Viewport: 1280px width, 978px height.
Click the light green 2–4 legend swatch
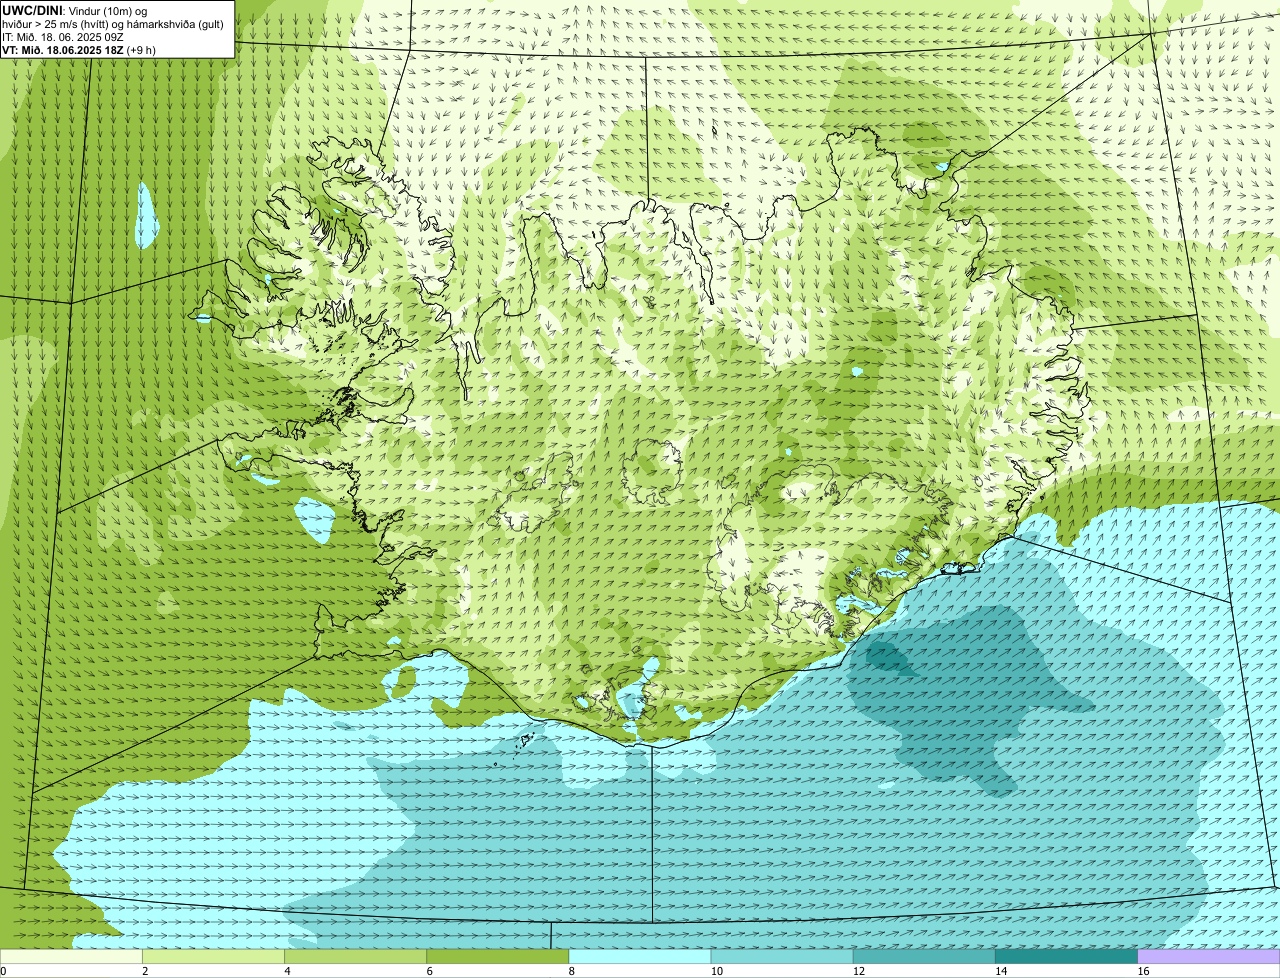click(213, 957)
